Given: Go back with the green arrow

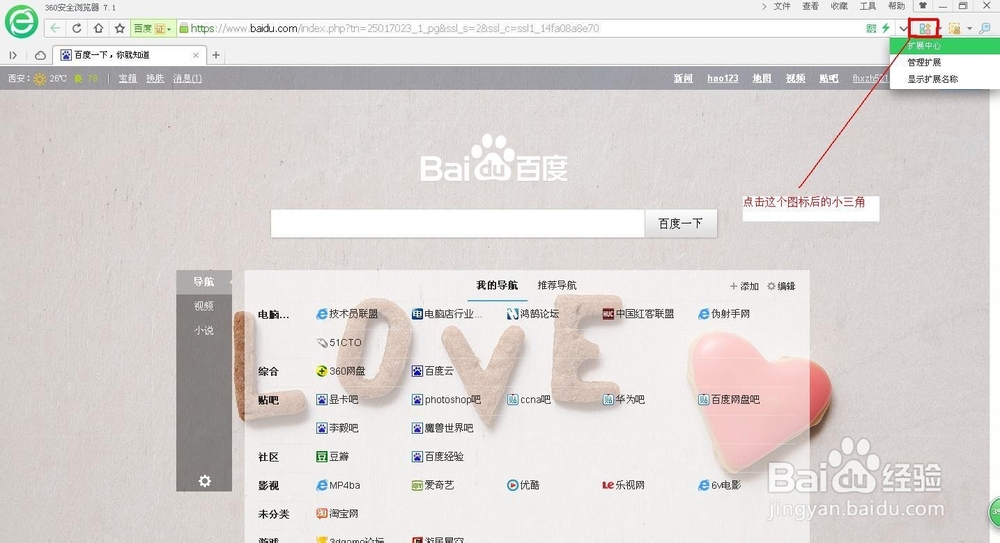Looking at the screenshot, I should [x=55, y=28].
